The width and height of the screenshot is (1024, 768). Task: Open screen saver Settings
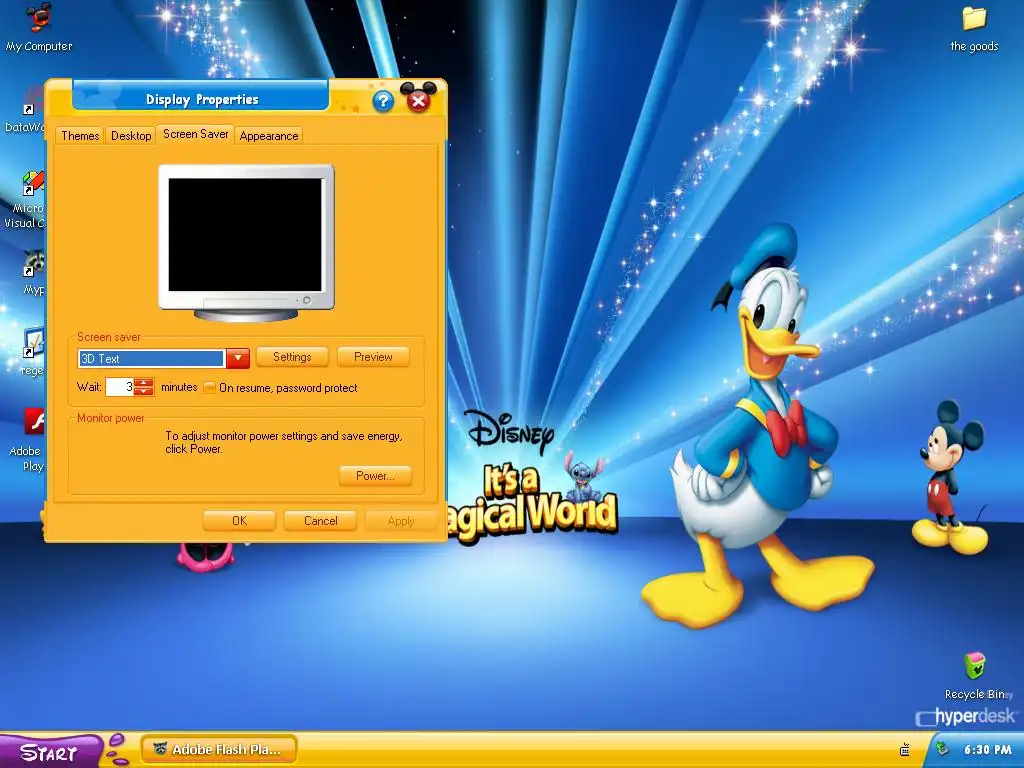coord(292,357)
